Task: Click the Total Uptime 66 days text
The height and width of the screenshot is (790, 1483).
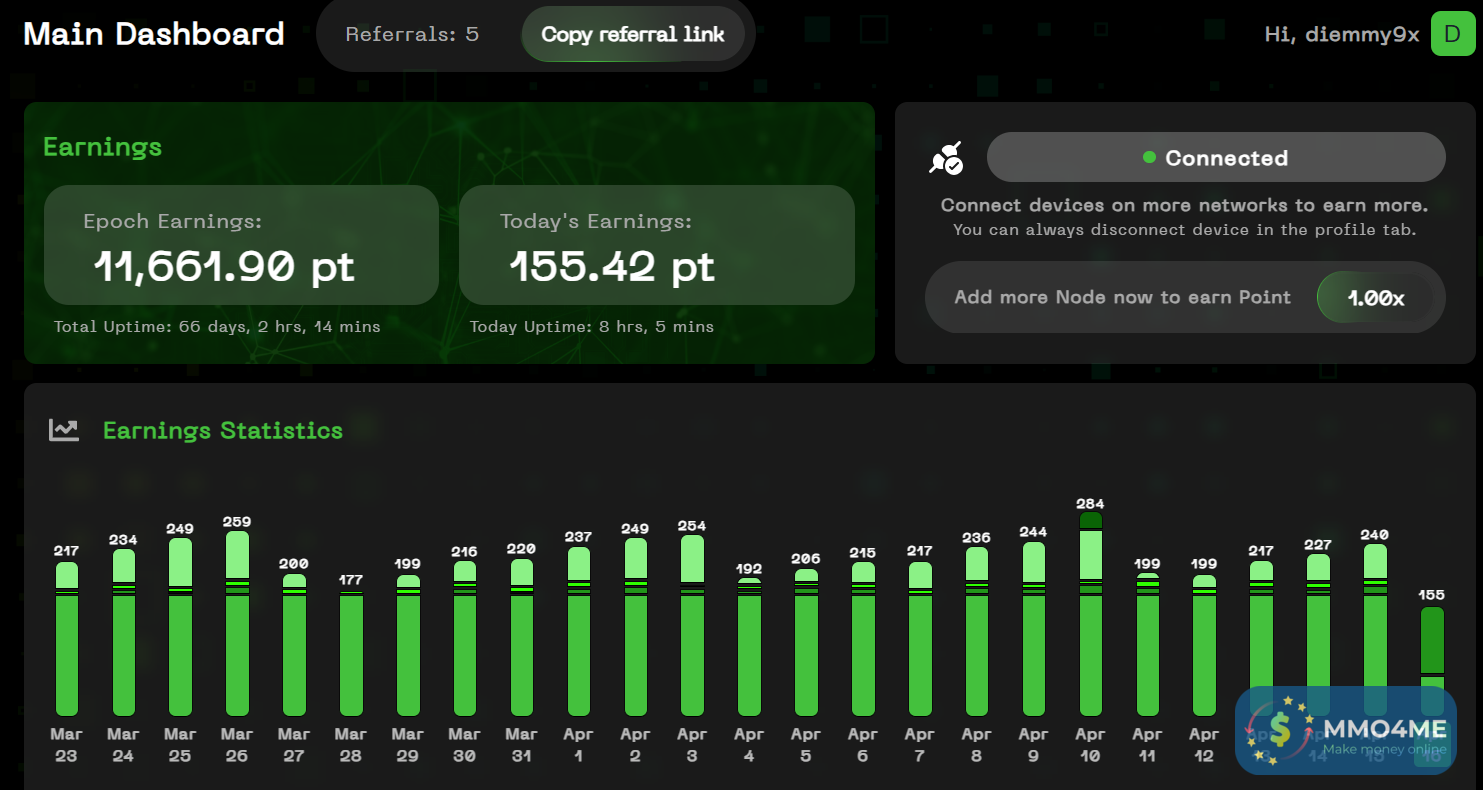Action: (x=217, y=326)
